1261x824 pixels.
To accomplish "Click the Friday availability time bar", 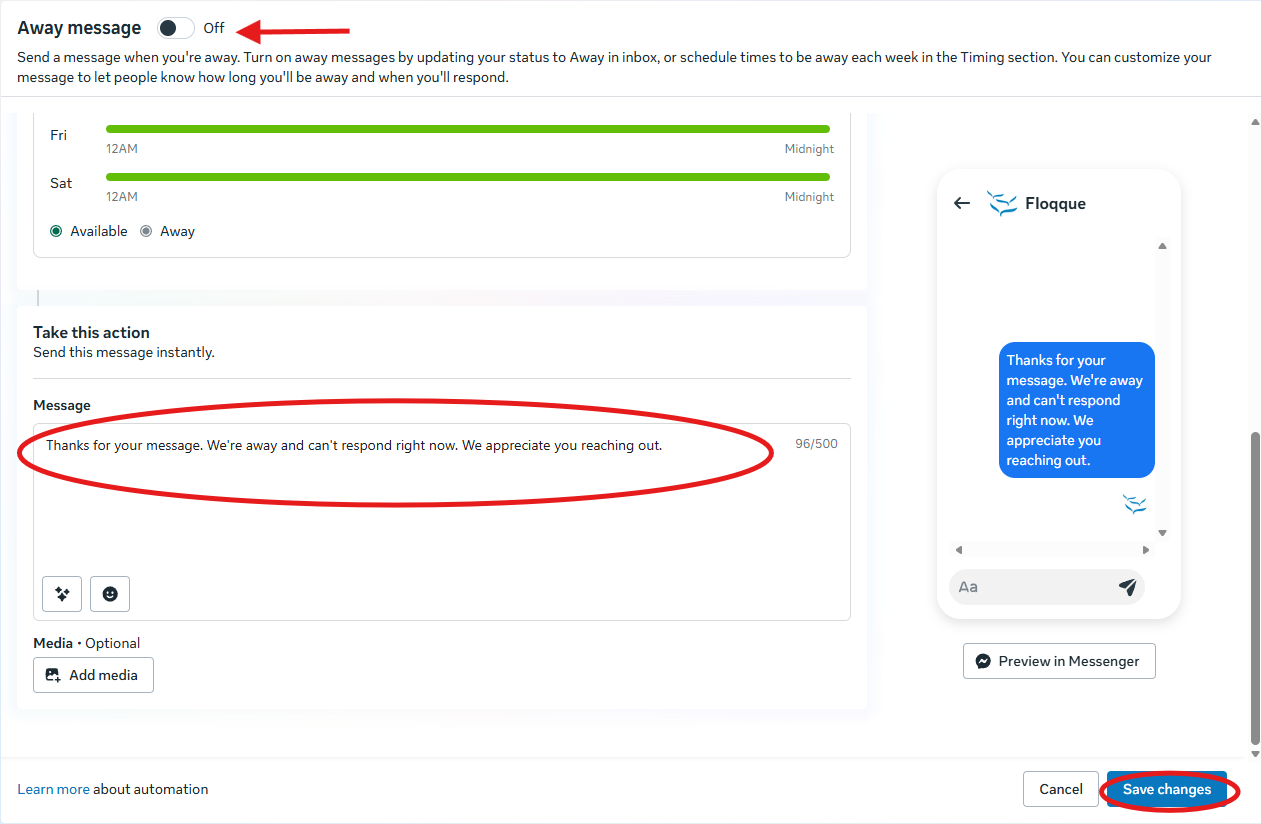I will coord(467,129).
